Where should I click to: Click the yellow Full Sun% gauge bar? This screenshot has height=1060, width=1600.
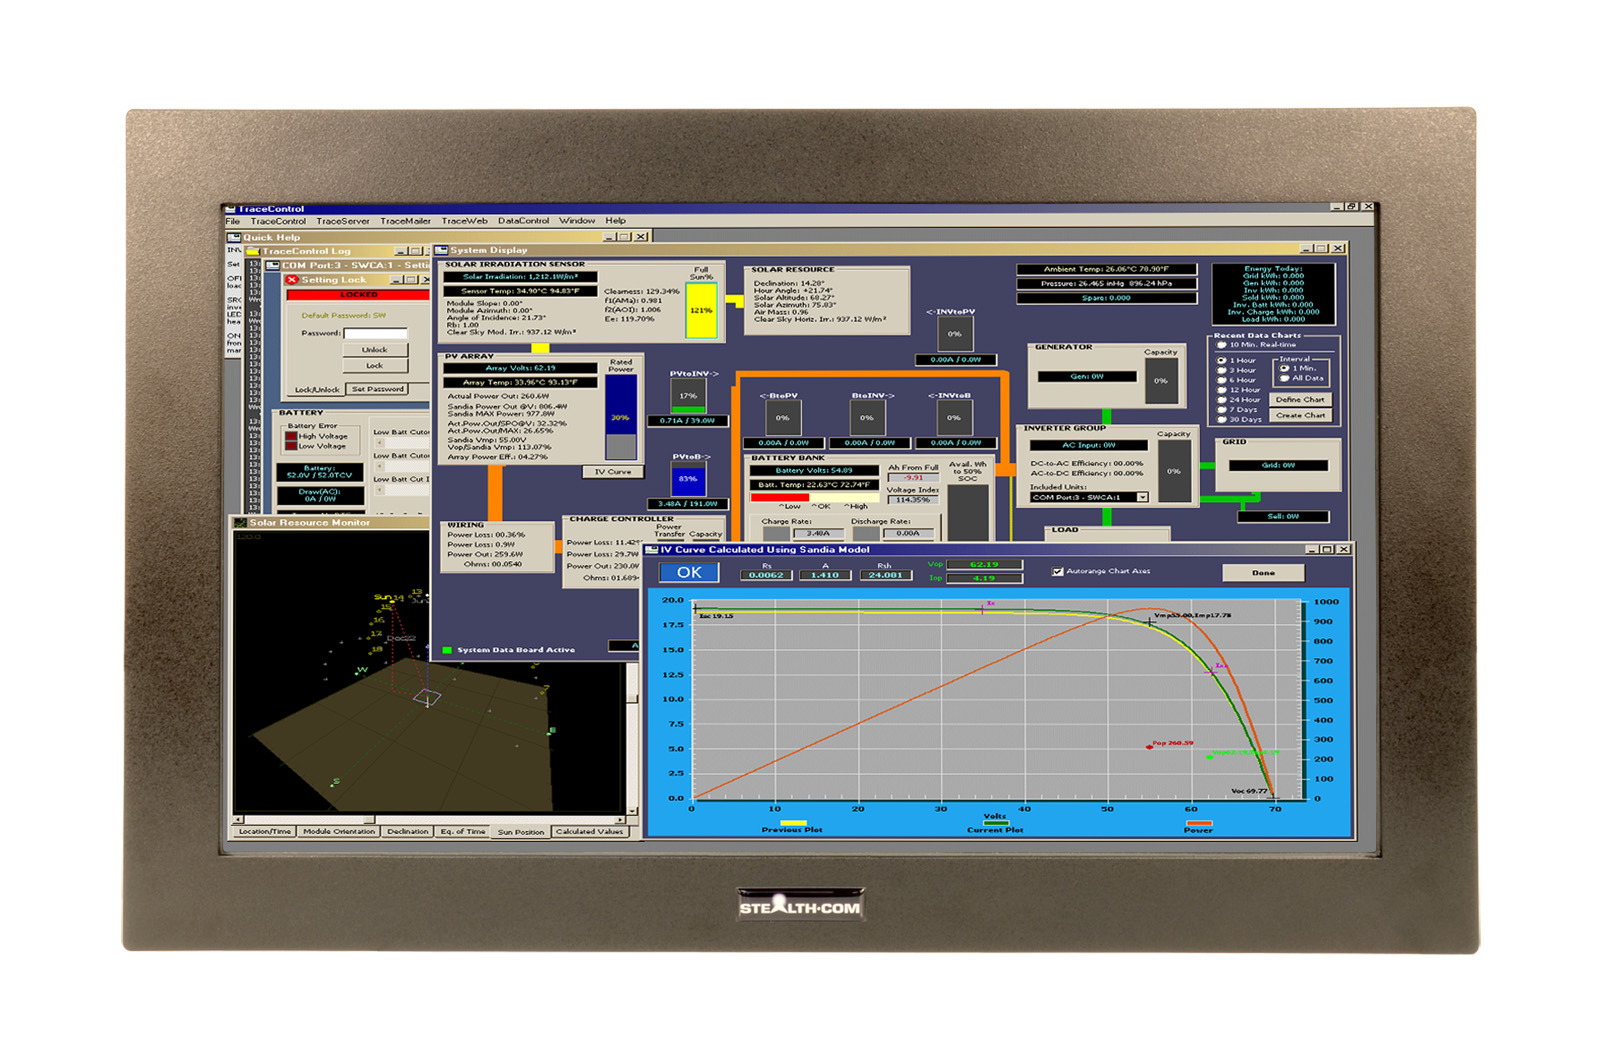point(701,311)
